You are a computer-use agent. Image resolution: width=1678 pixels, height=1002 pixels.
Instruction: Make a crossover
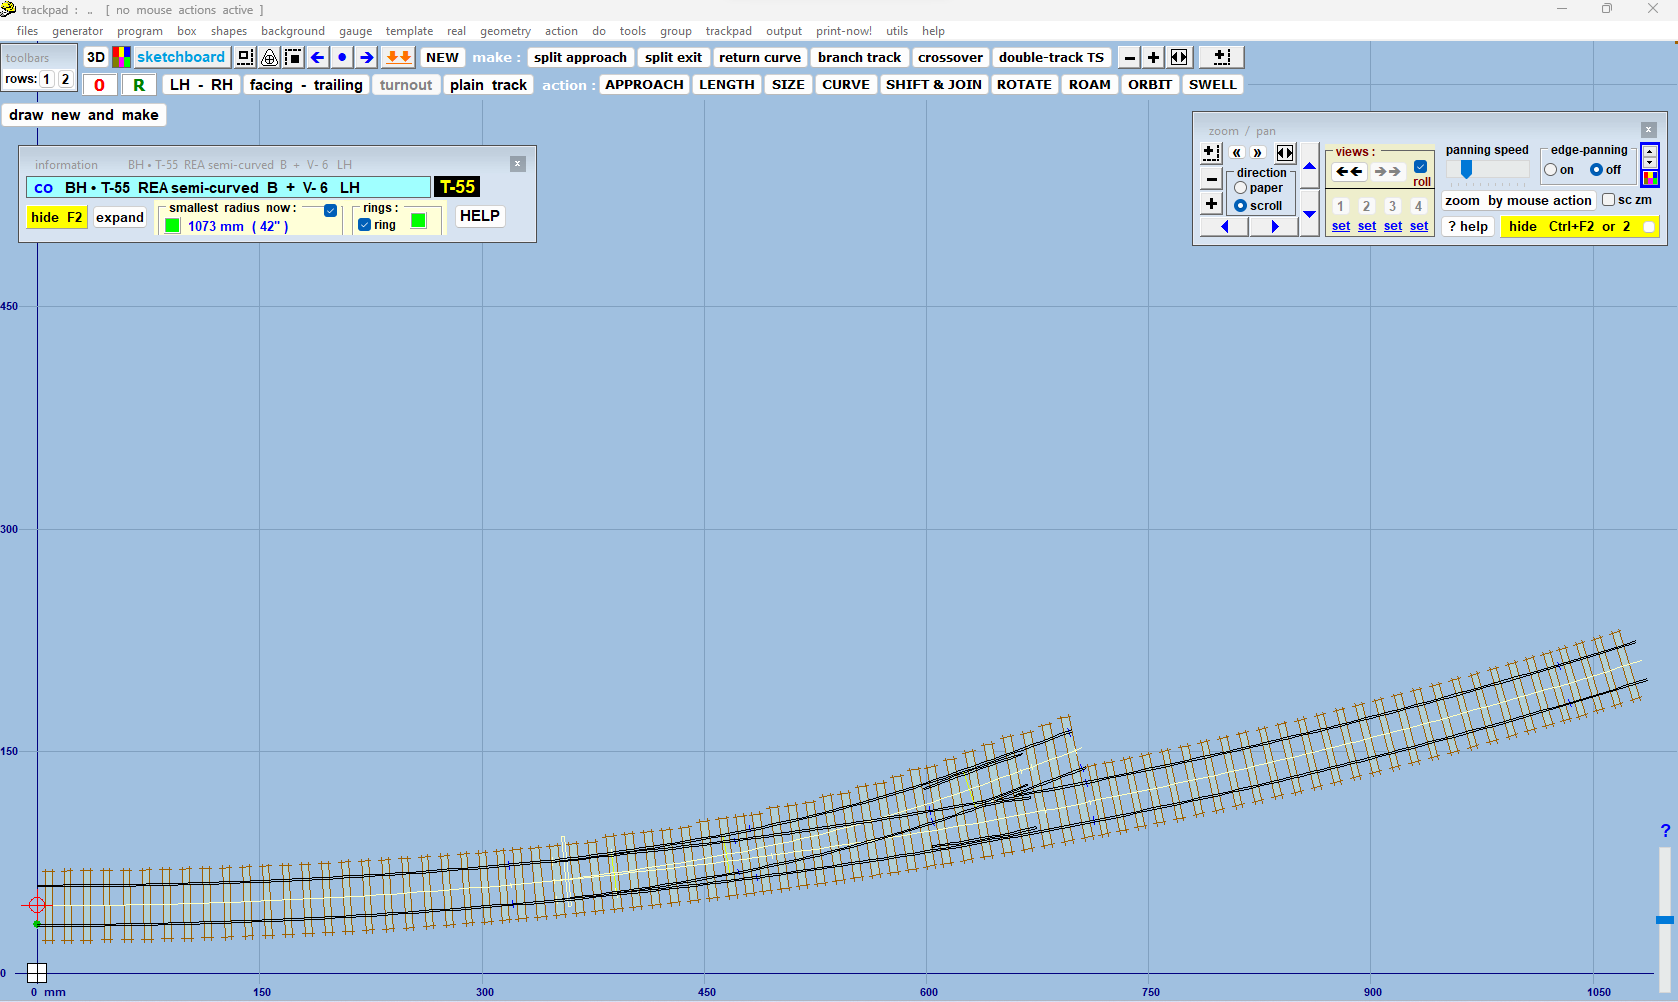pyautogui.click(x=950, y=57)
